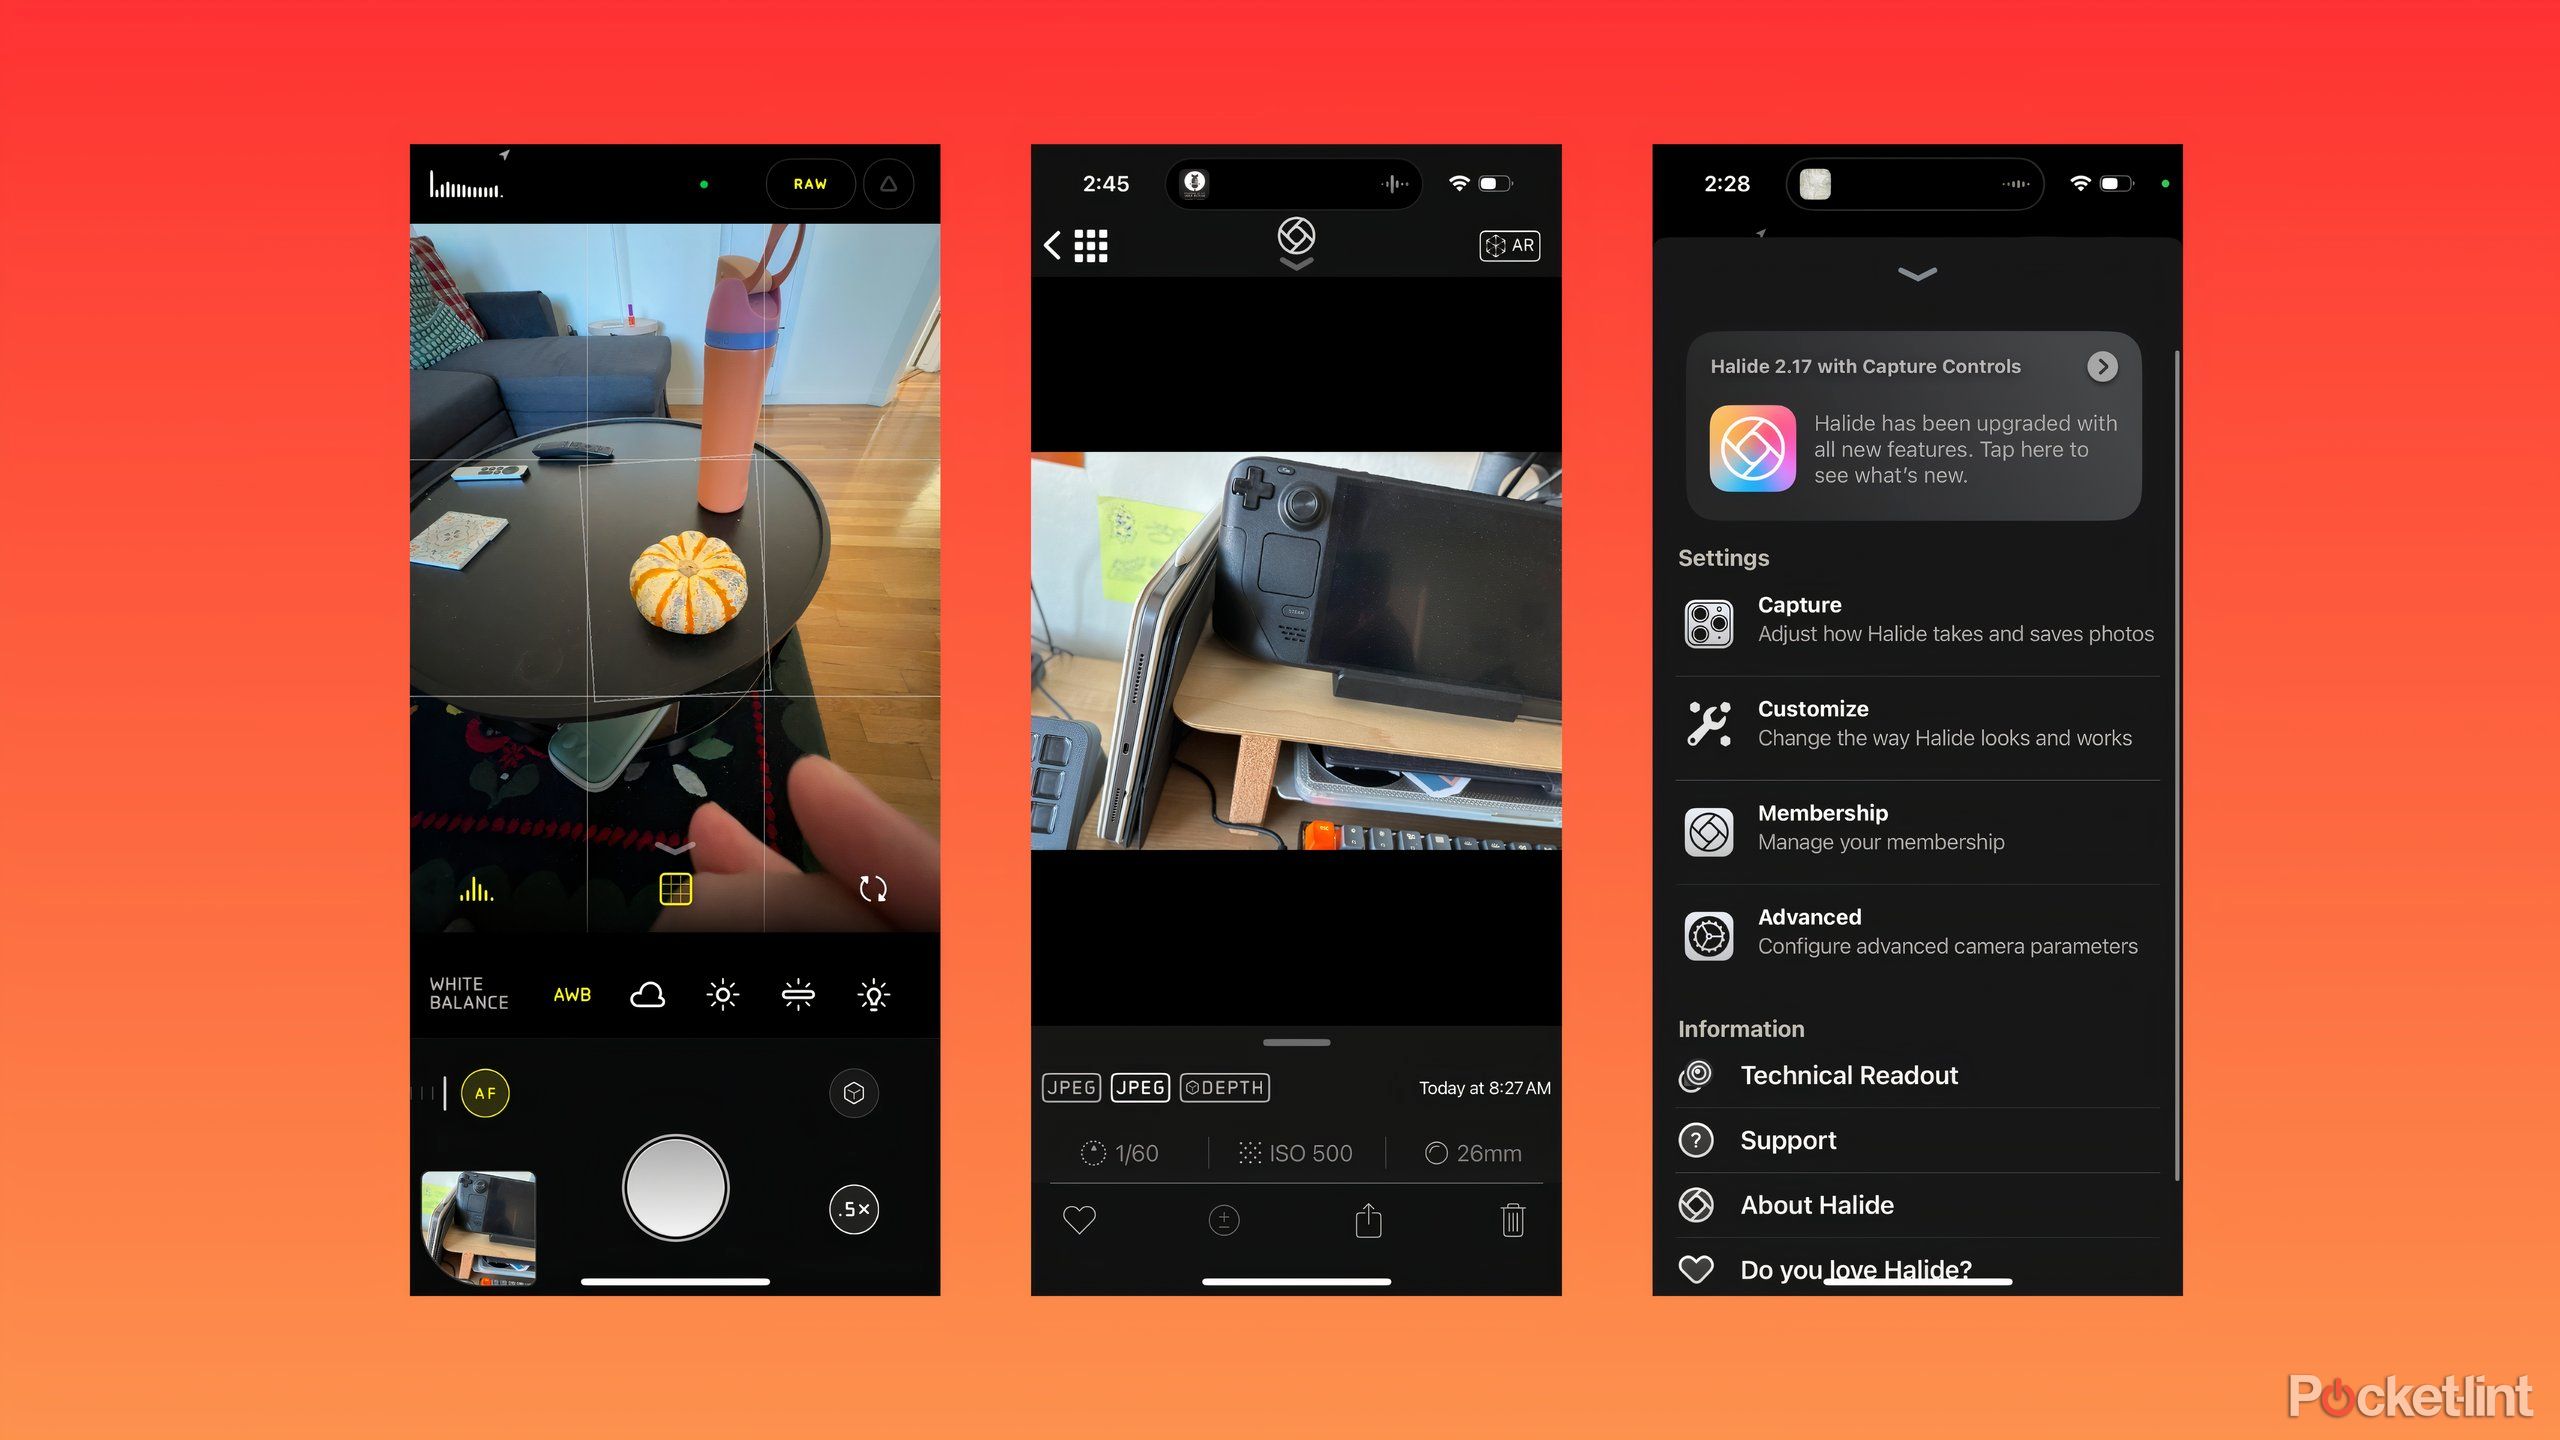Enable grid overlay in camera view
This screenshot has width=2560, height=1440.
(675, 888)
